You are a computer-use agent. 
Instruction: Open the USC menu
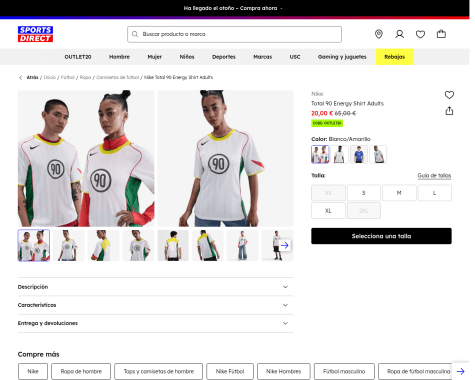coord(295,57)
